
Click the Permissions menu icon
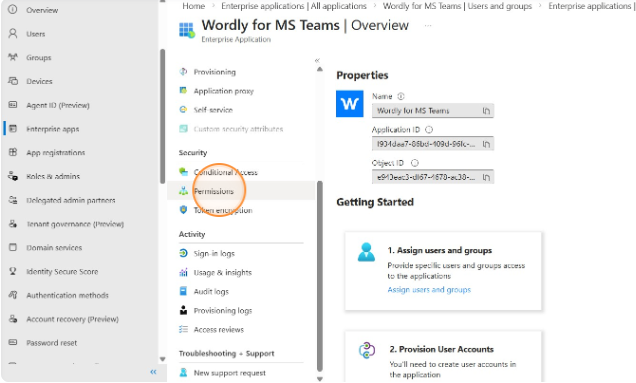coord(183,191)
